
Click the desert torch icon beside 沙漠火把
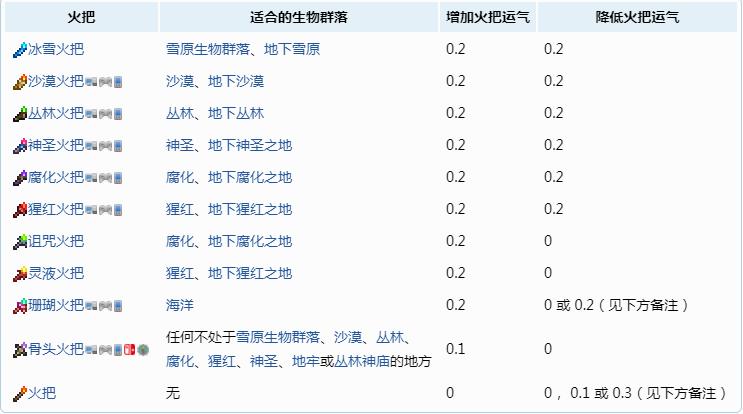20,81
